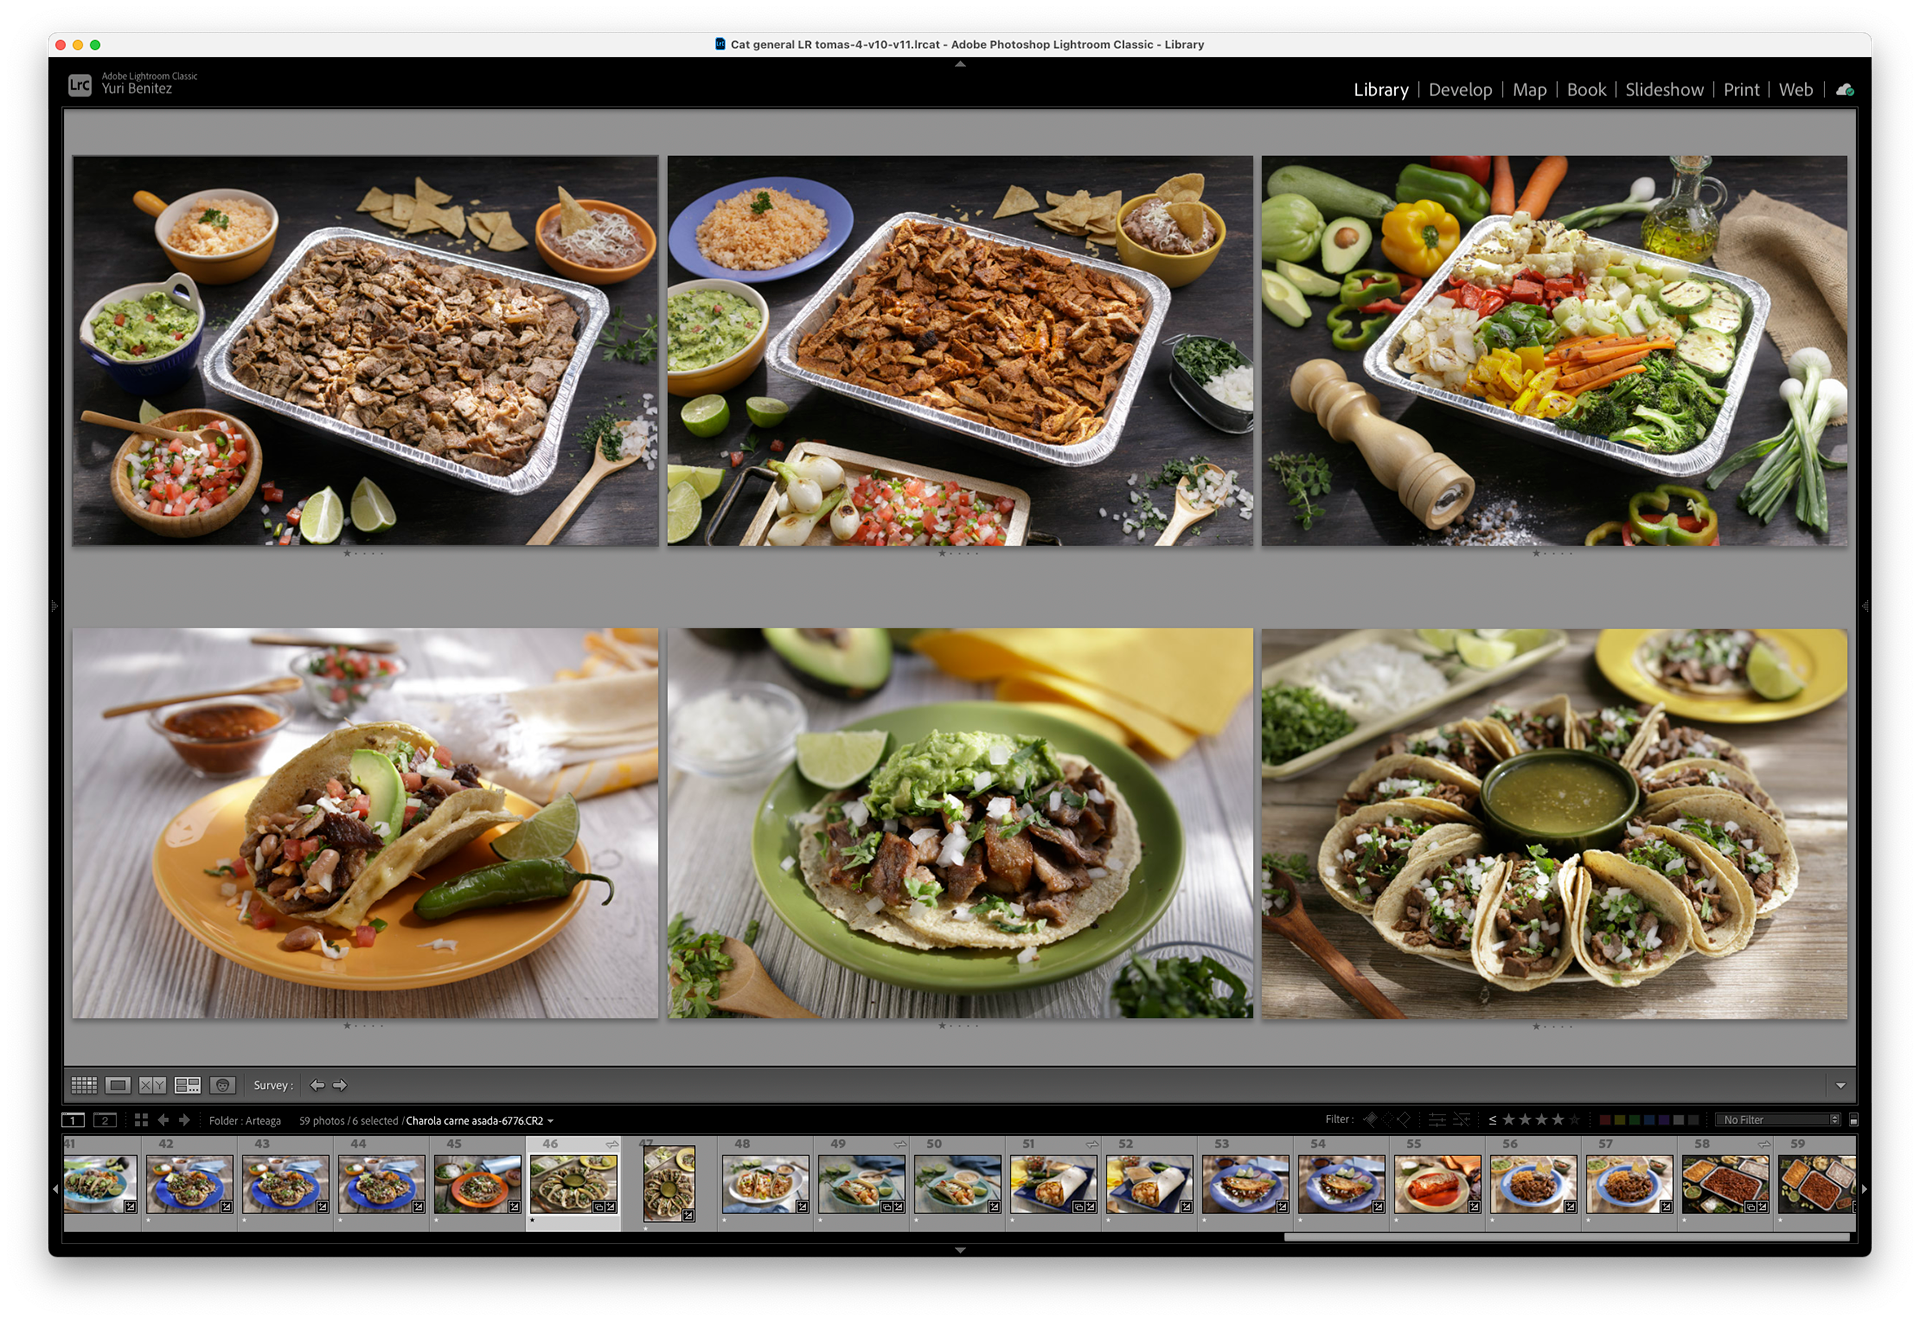Screen dimensions: 1920x1321
Task: Filter by red color label
Action: [1605, 1120]
